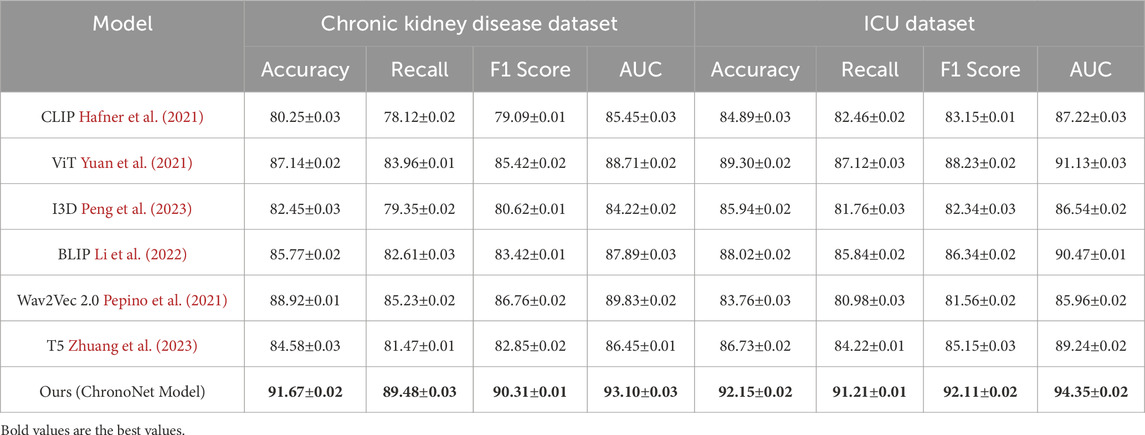Select the Model column header

click(123, 26)
